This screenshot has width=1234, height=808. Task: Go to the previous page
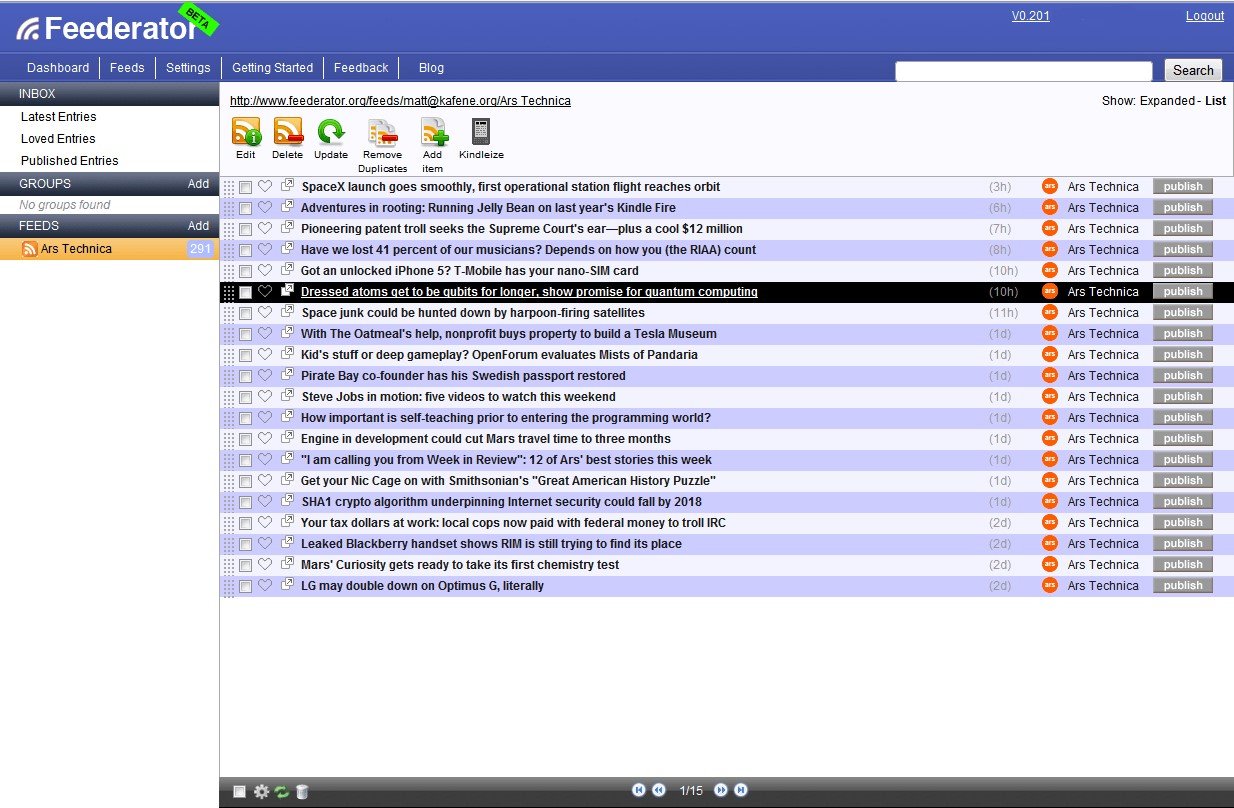(659, 790)
